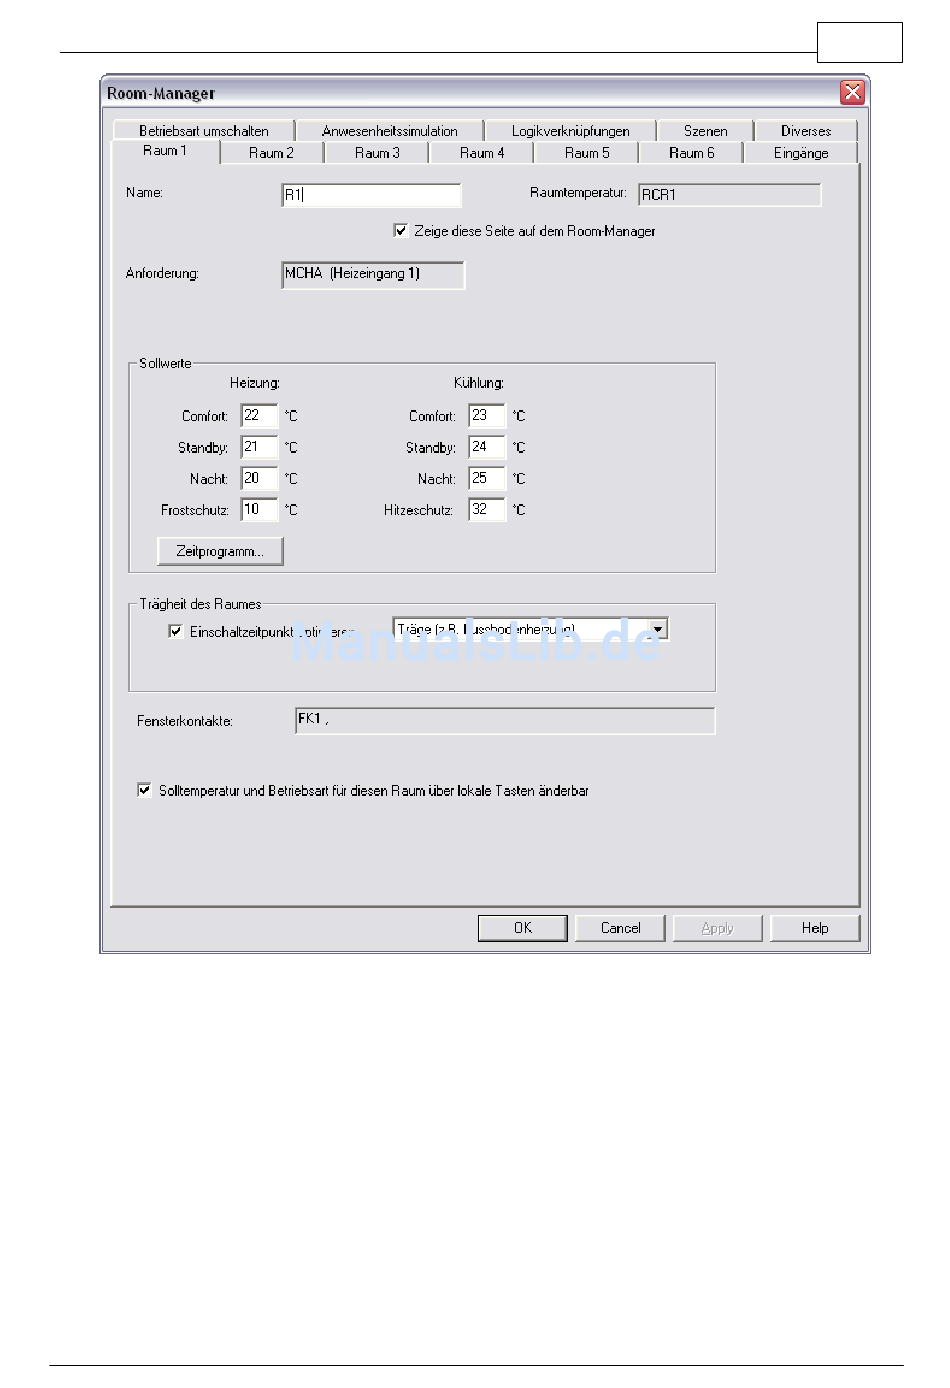This screenshot has width=950, height=1388.
Task: Open the Raum 3 tab
Action: [x=377, y=153]
